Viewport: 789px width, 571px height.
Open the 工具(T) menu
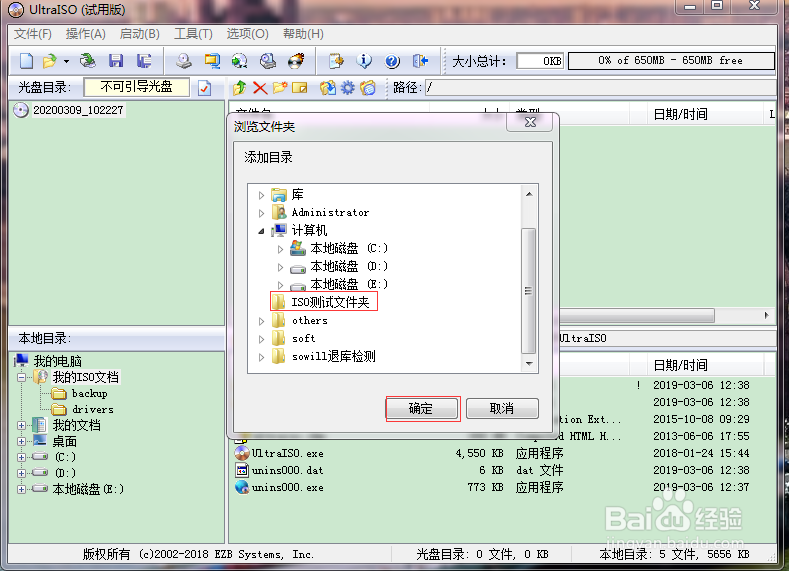[193, 34]
